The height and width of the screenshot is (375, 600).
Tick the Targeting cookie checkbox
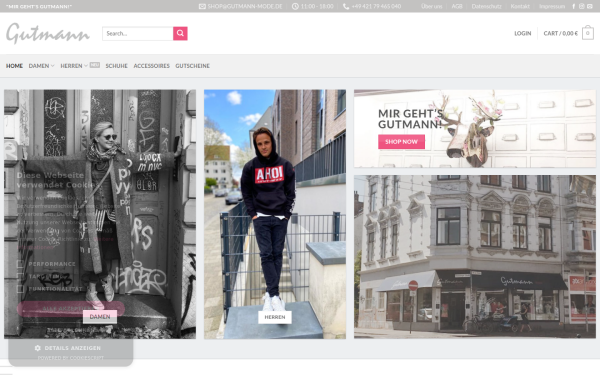pos(20,276)
